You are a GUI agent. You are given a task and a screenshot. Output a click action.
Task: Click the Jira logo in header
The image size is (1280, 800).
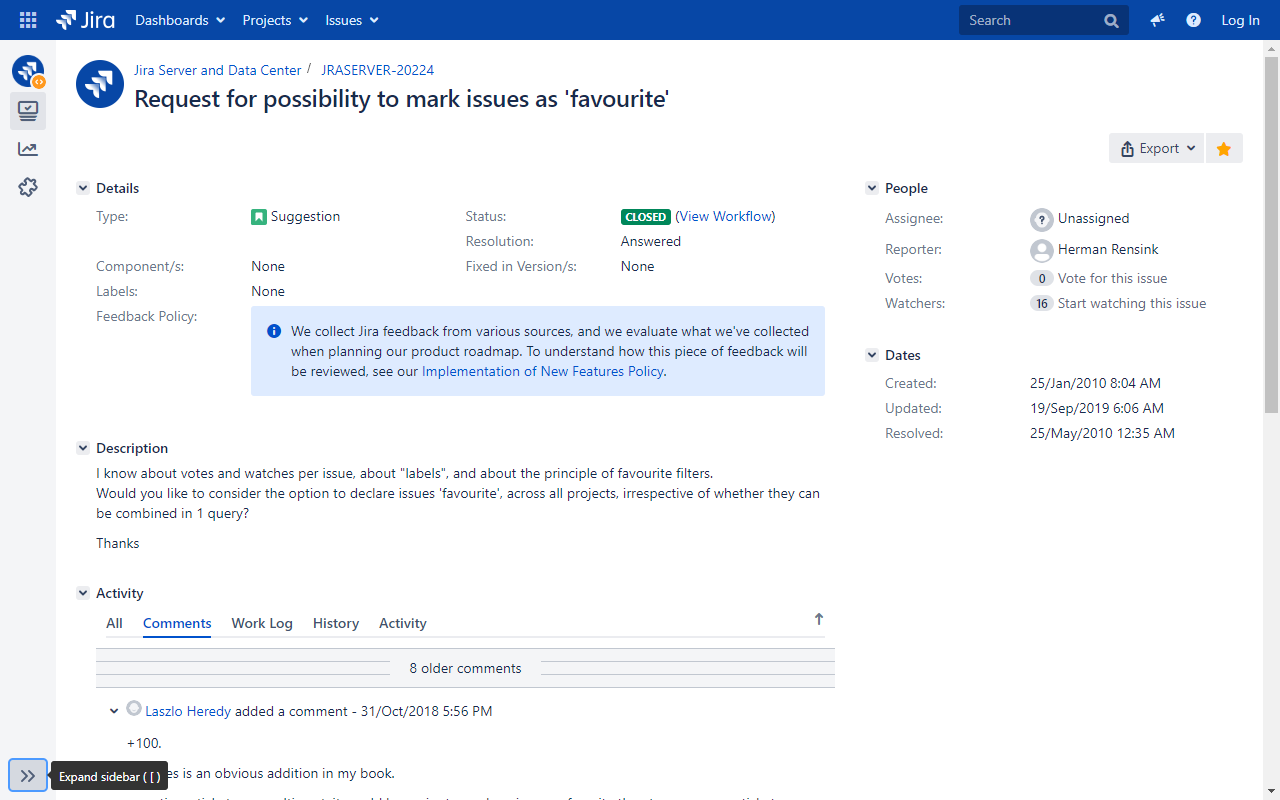[85, 20]
